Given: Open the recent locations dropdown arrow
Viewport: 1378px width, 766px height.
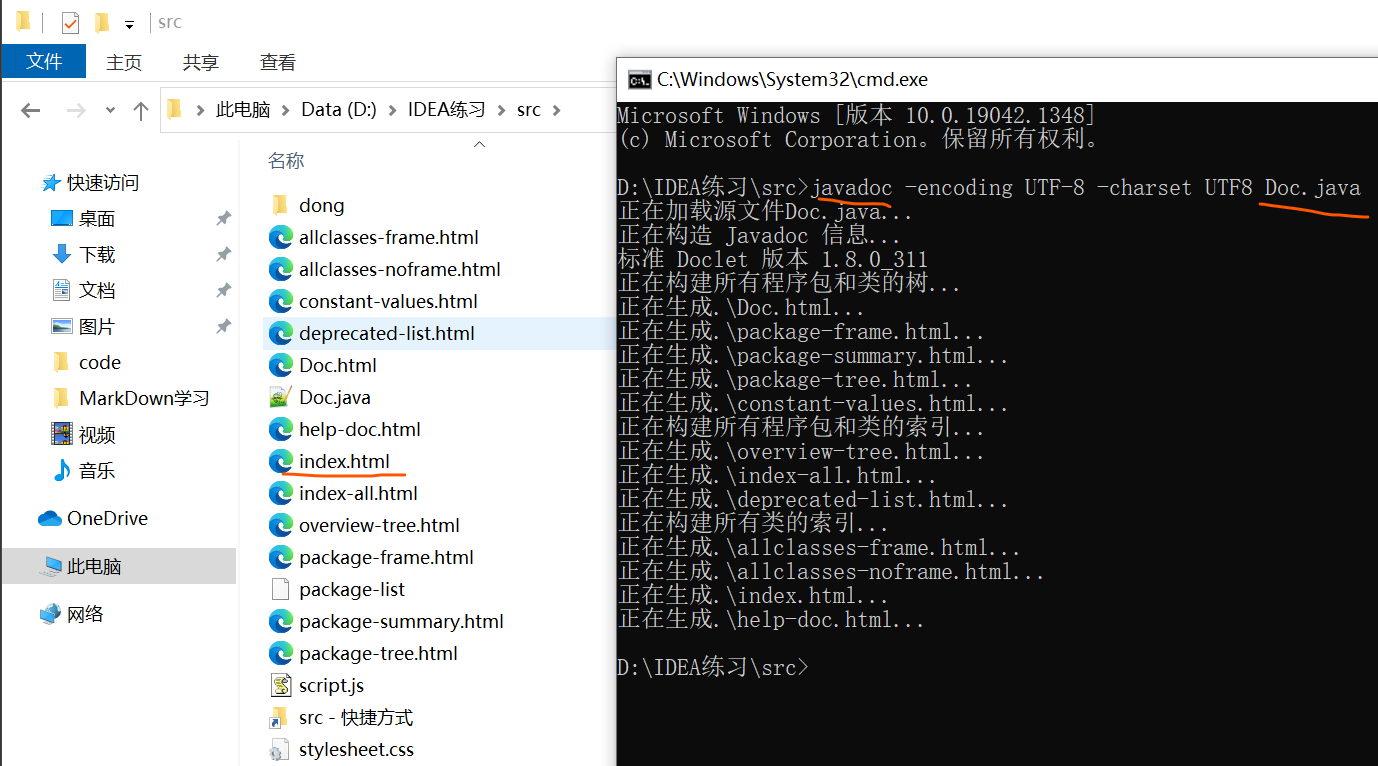Looking at the screenshot, I should (x=110, y=110).
